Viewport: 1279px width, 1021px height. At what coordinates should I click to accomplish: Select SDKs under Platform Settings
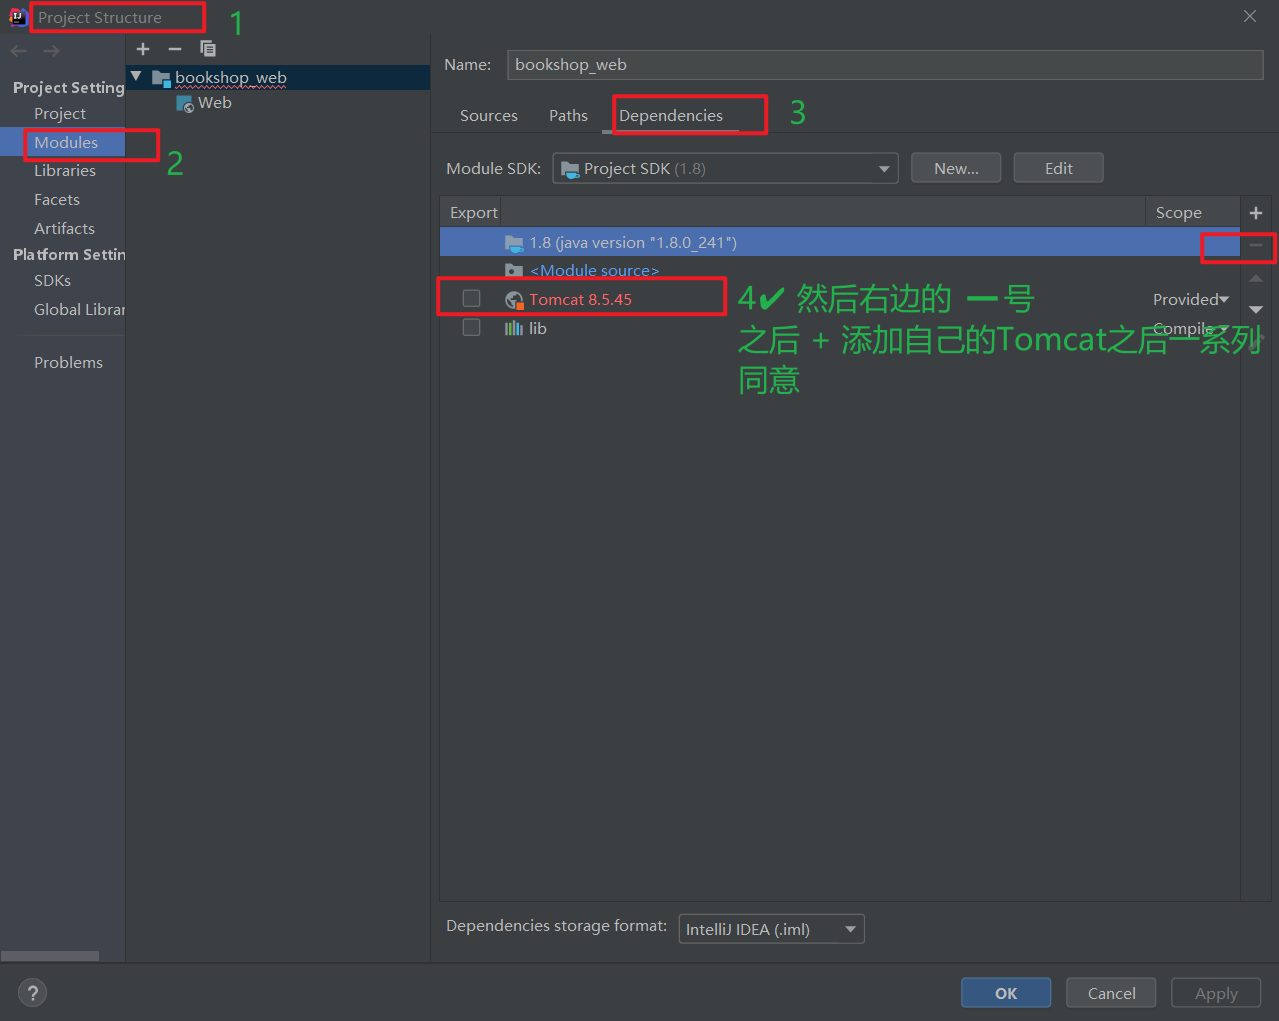point(52,281)
